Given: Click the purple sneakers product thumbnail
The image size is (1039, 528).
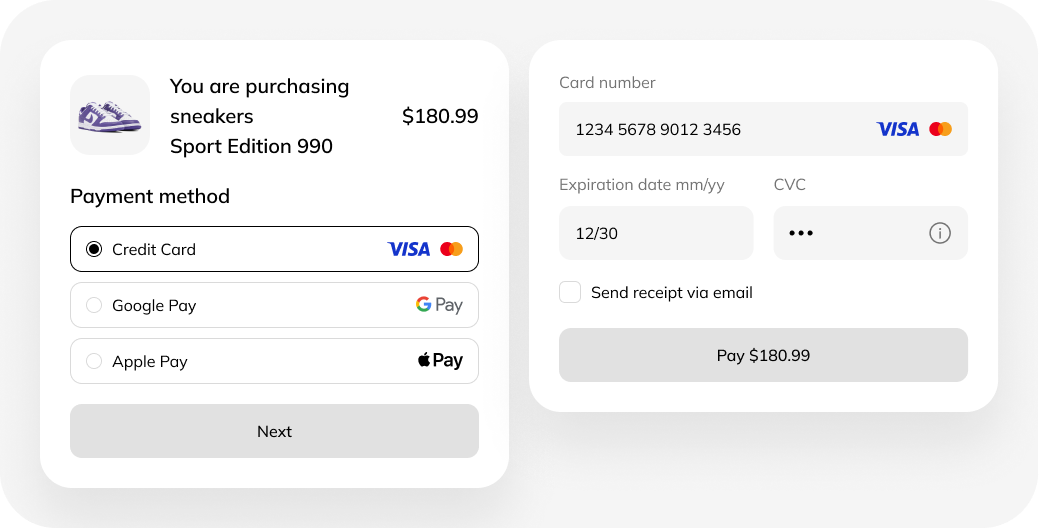Looking at the screenshot, I should 110,115.
